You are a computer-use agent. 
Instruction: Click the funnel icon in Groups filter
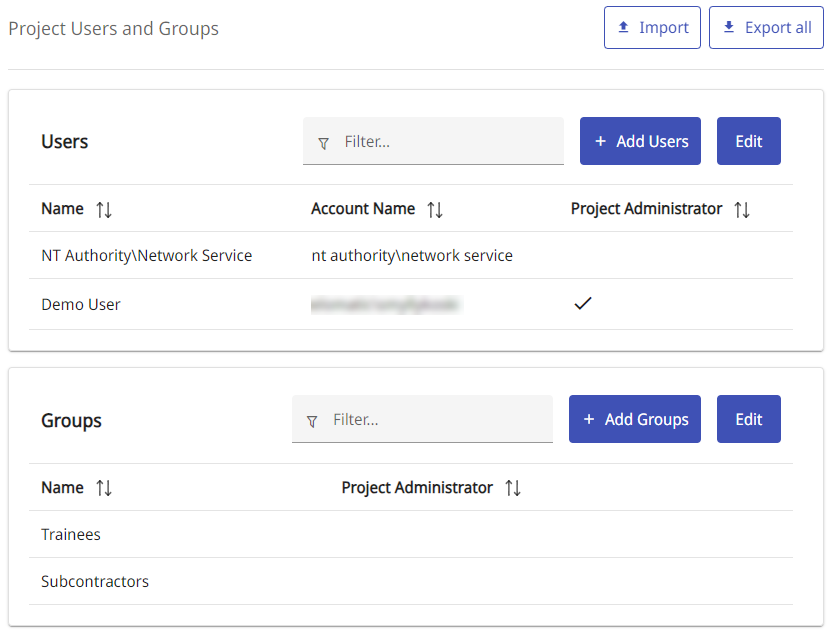point(312,421)
